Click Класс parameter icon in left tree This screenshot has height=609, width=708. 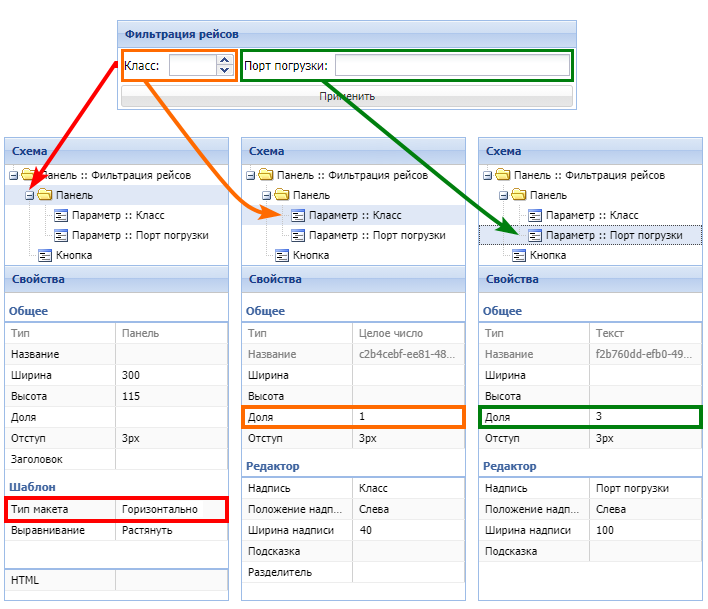(x=60, y=215)
